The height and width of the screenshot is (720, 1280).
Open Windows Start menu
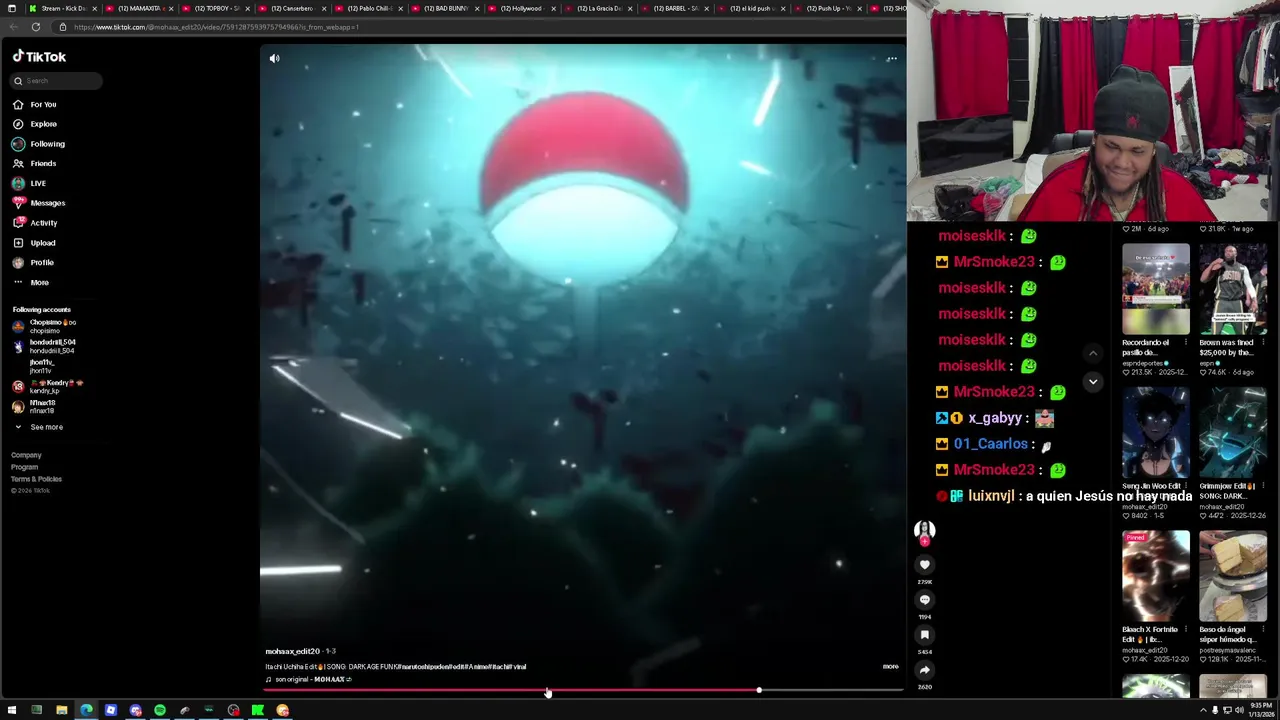click(x=12, y=710)
